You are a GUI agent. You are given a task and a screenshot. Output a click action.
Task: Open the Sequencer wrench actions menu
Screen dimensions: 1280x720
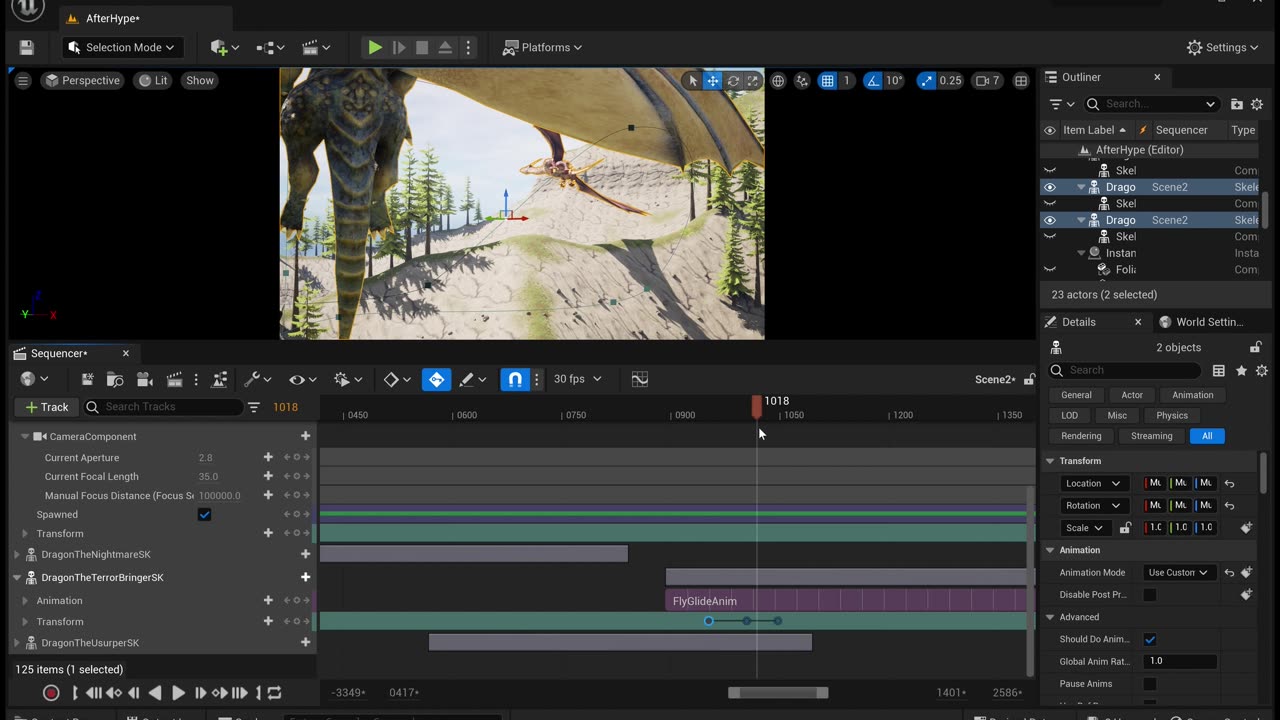[258, 379]
